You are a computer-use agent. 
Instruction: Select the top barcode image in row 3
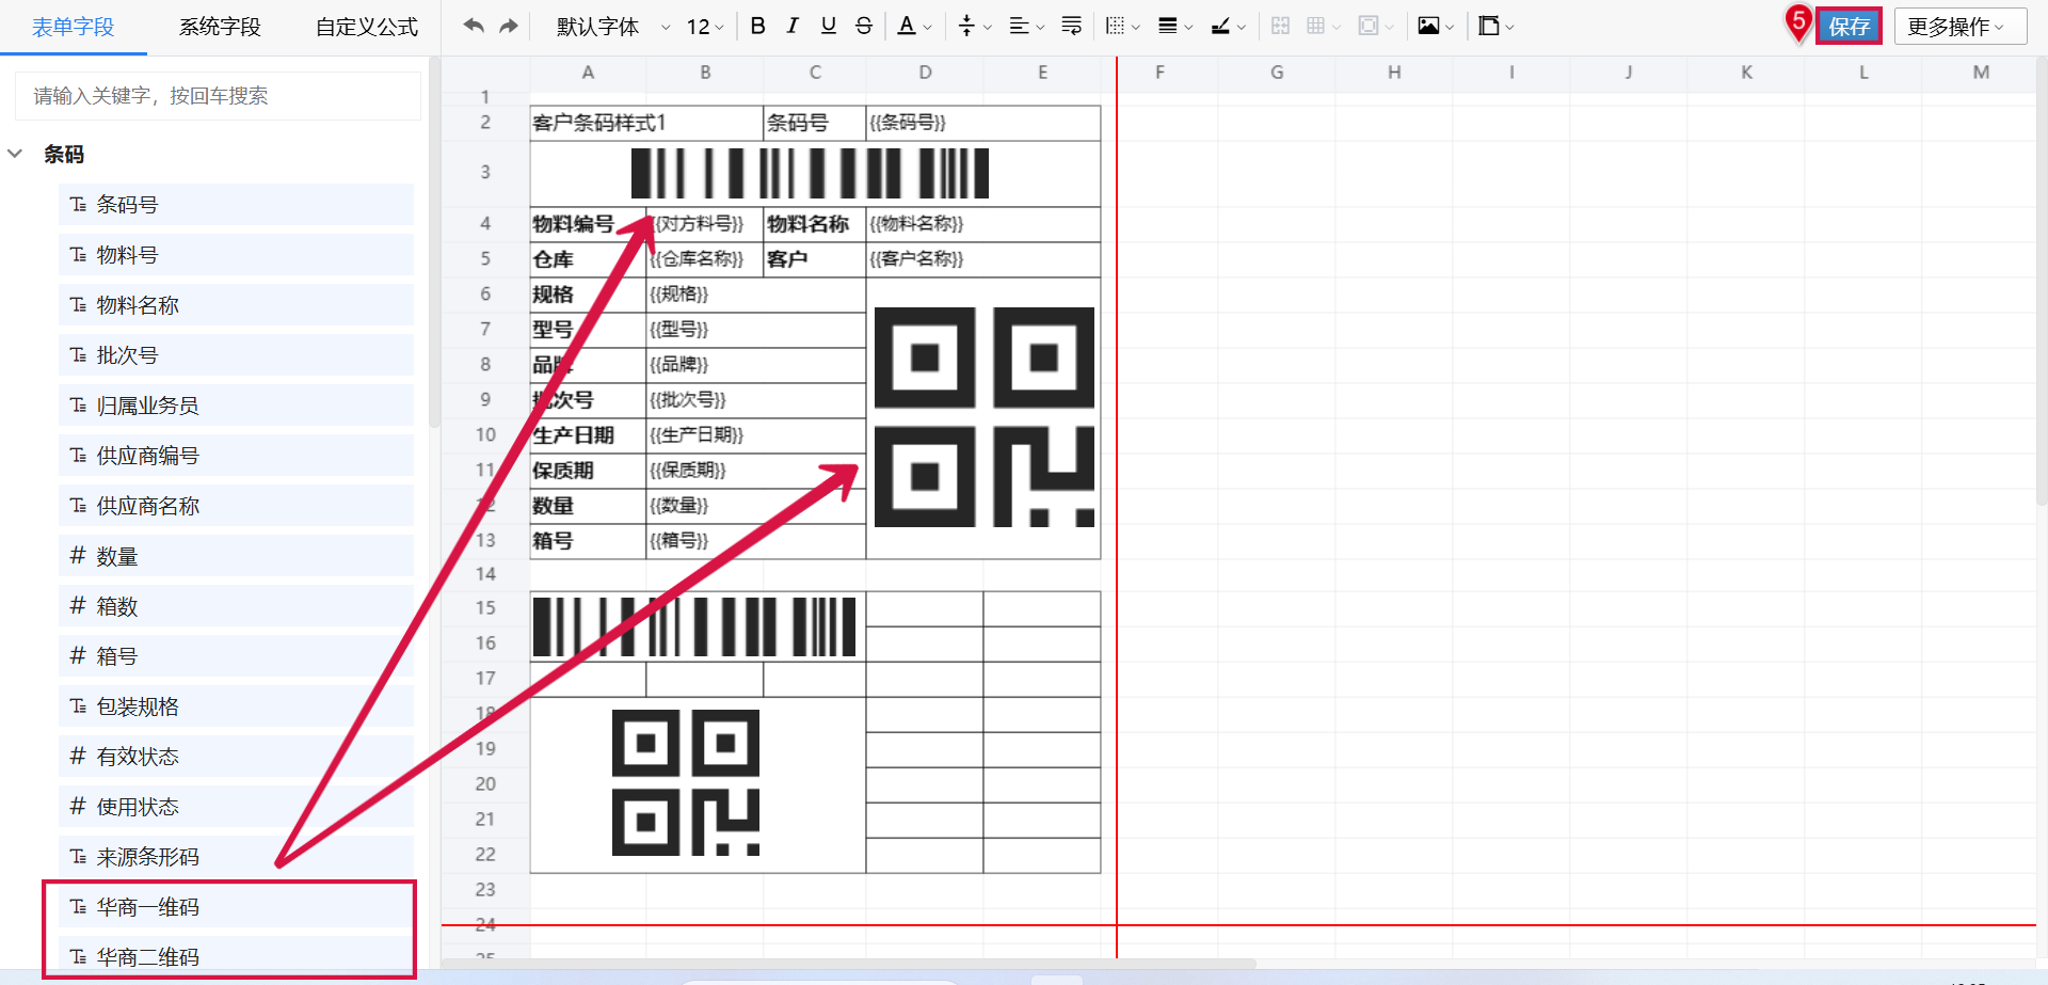tap(810, 173)
